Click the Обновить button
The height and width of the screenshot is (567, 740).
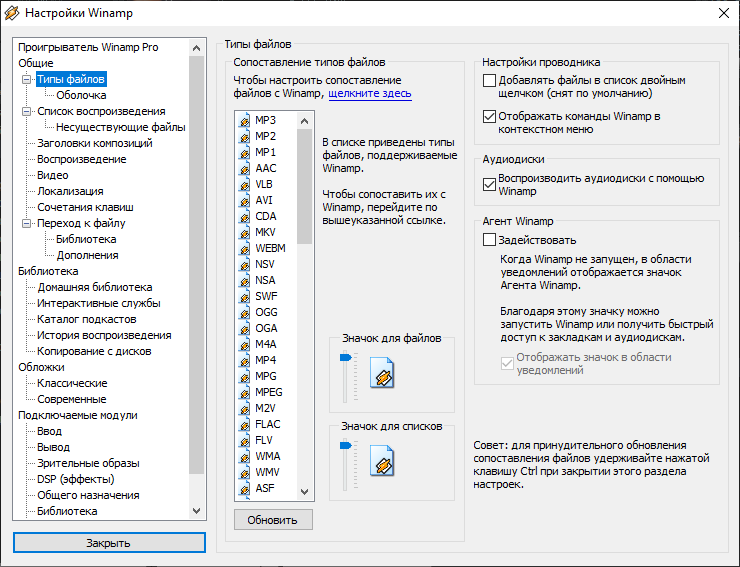(273, 520)
